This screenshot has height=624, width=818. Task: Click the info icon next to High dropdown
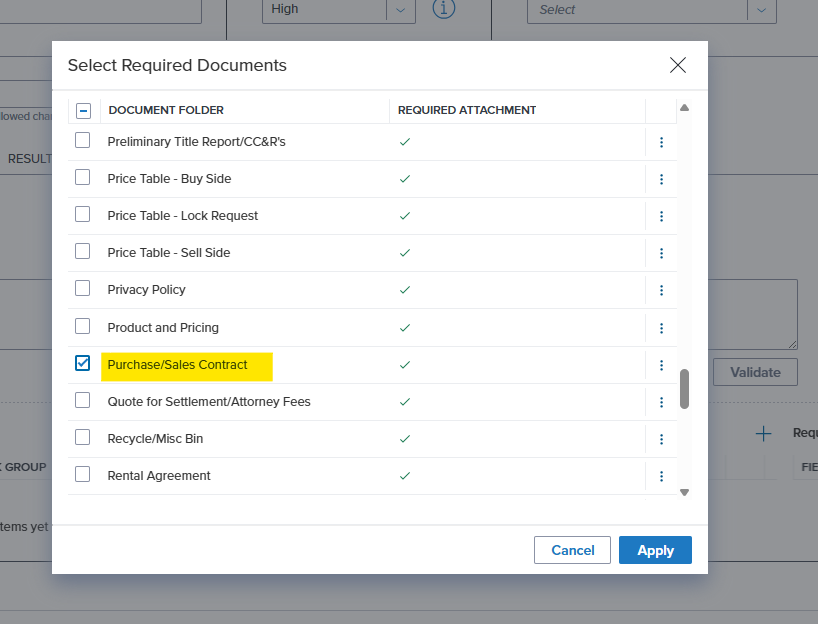(x=444, y=8)
